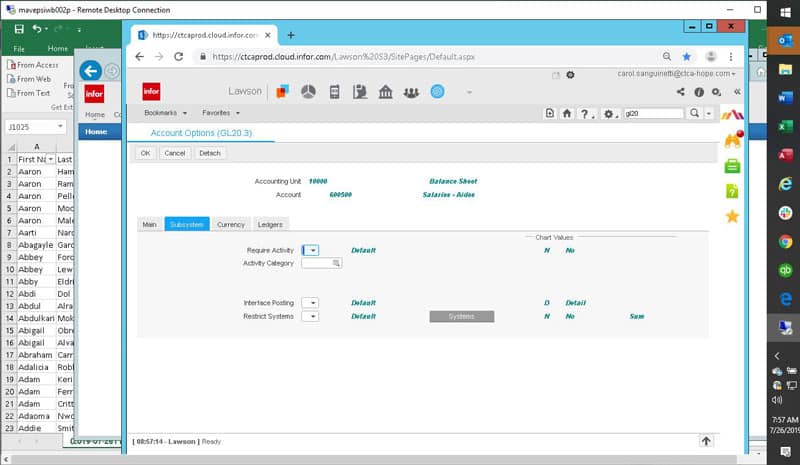Click the red Infor logo in Lawson header
Viewport: 800px width, 465px height.
click(152, 92)
